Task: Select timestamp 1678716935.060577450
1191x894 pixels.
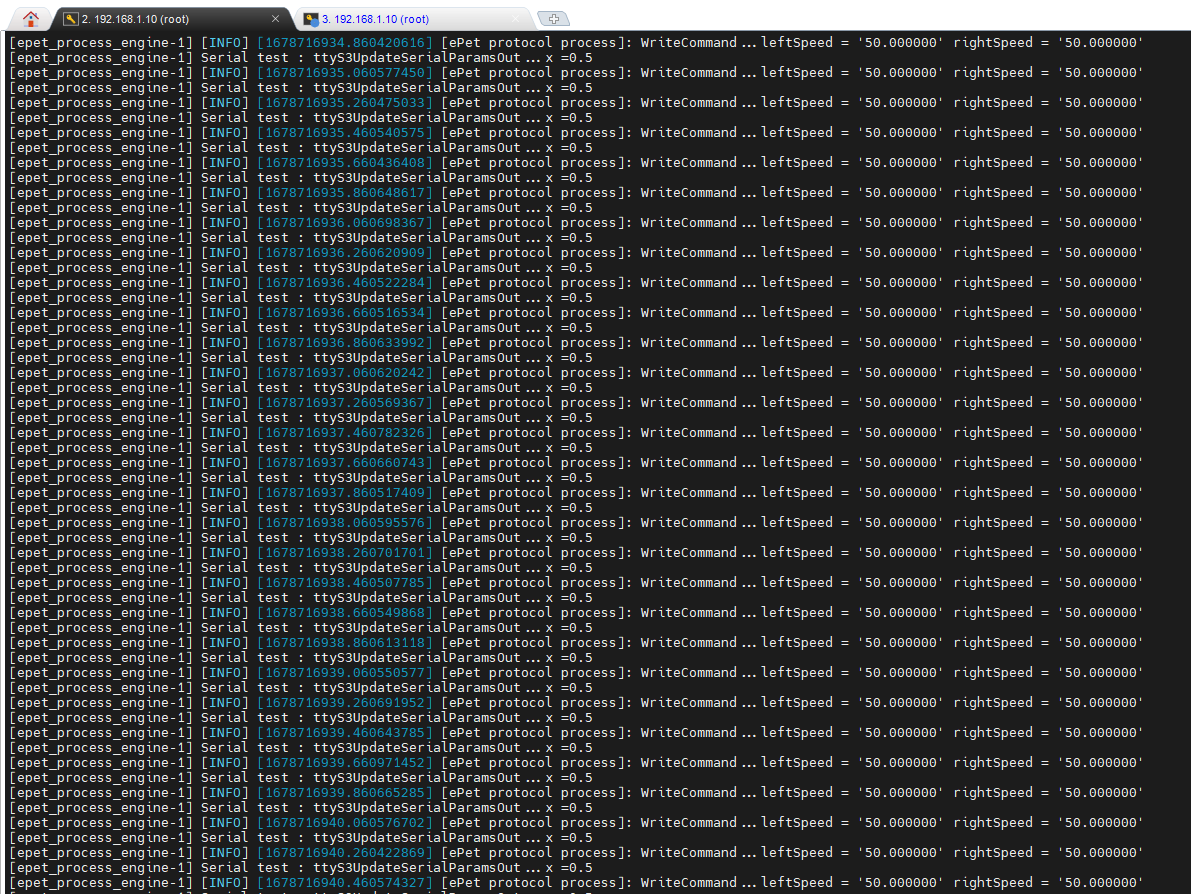Action: [345, 73]
